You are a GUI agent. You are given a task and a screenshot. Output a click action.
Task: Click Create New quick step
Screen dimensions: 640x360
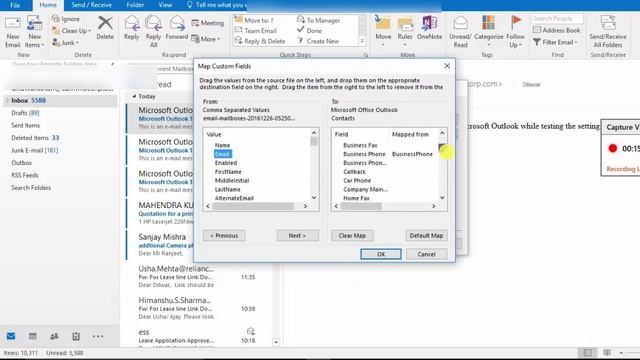click(318, 41)
